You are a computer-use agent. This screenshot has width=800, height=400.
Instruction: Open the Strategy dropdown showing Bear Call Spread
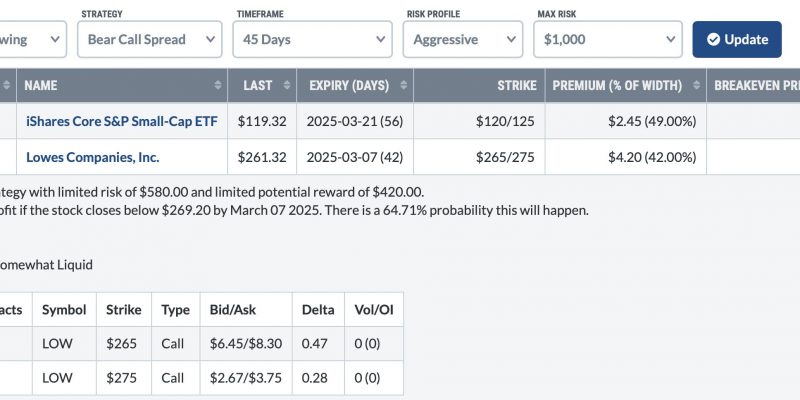149,39
